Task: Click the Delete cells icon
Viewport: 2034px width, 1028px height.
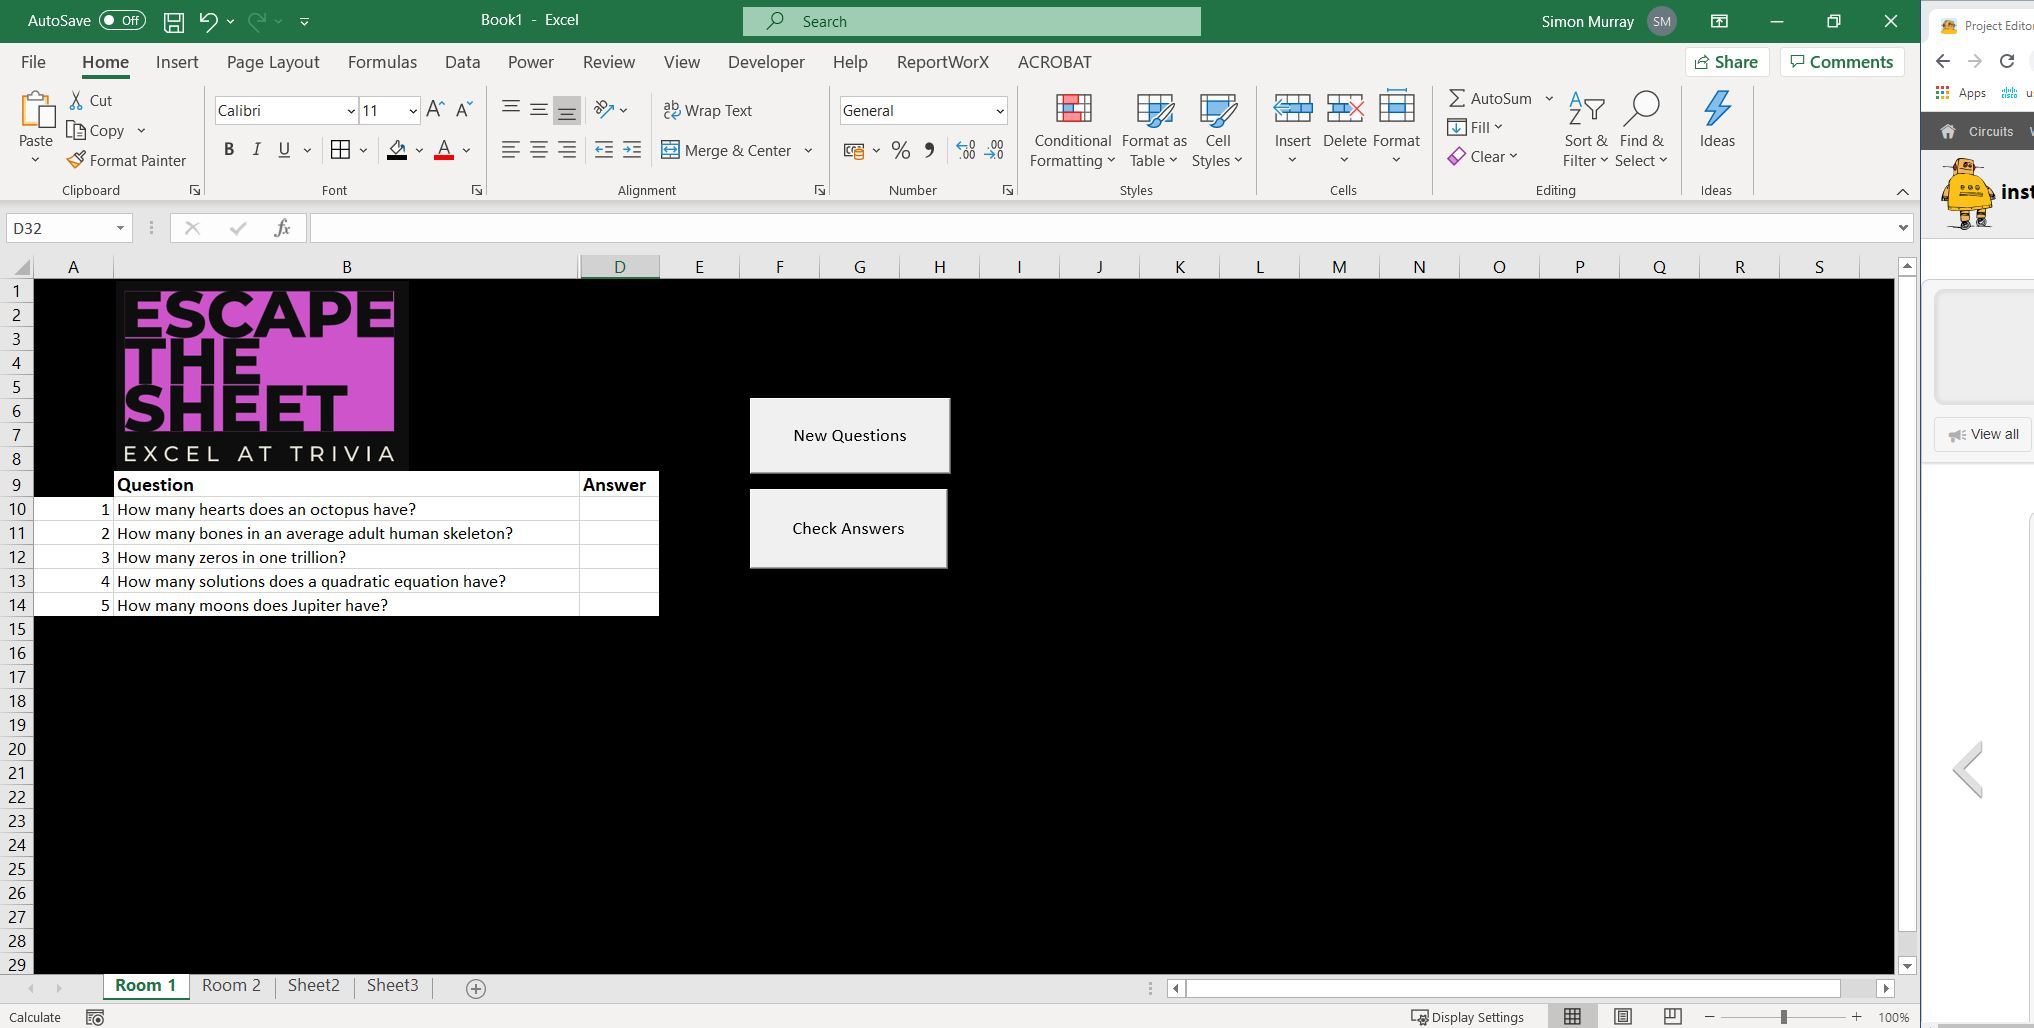Action: (x=1344, y=108)
